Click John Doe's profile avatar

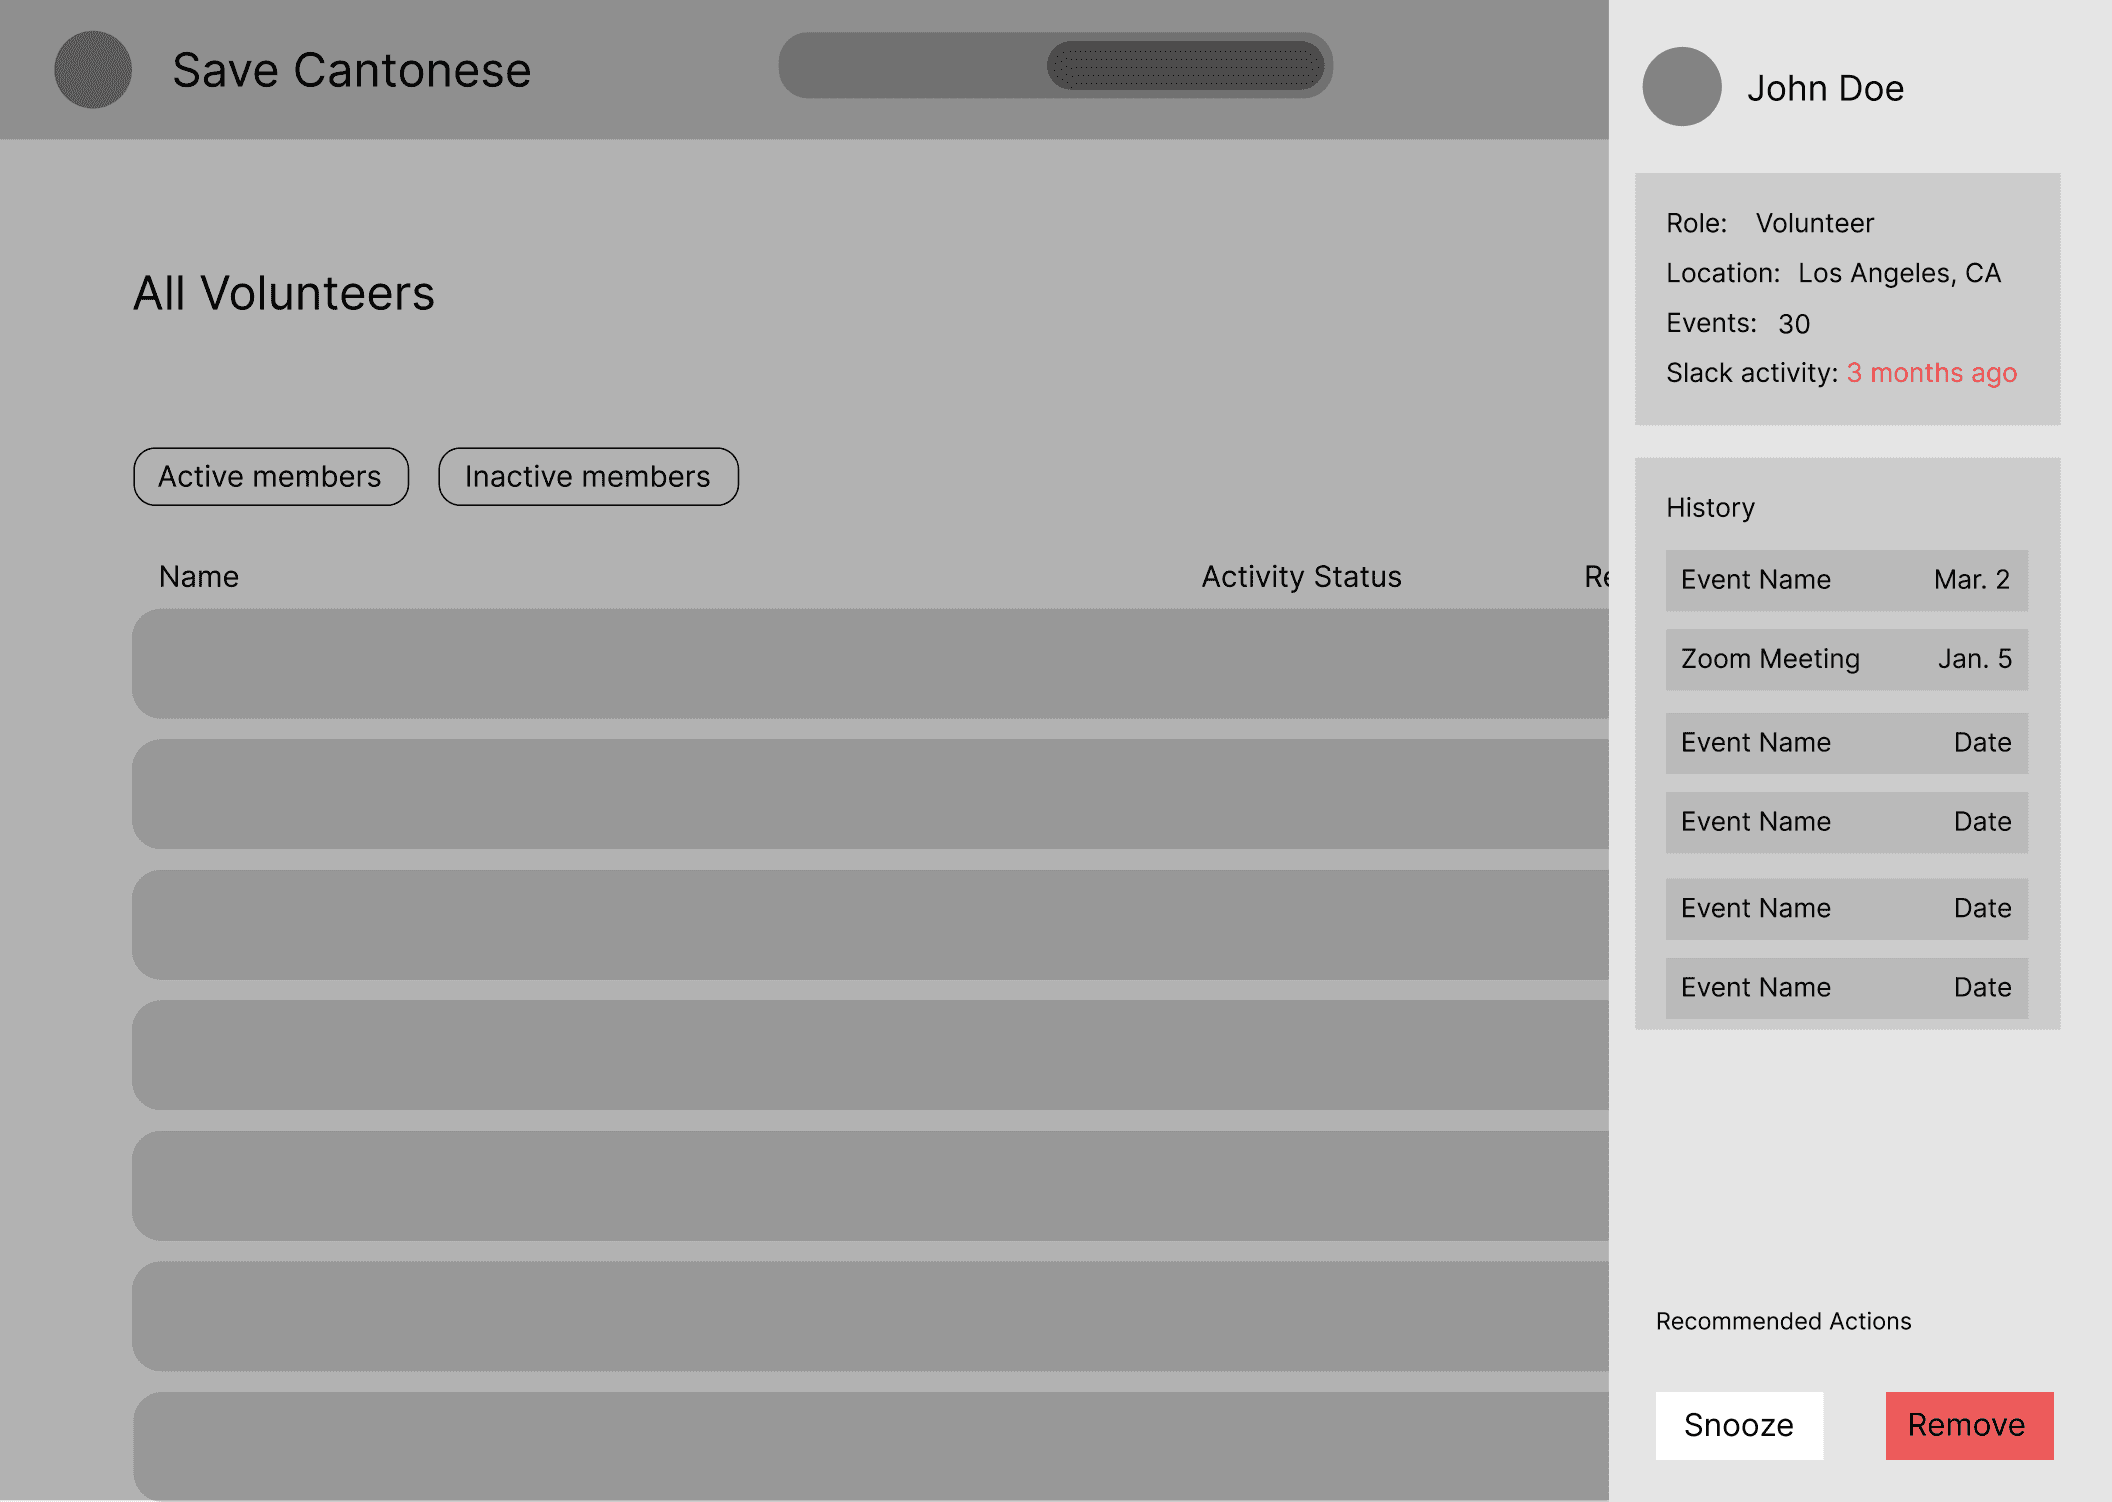click(x=1681, y=87)
